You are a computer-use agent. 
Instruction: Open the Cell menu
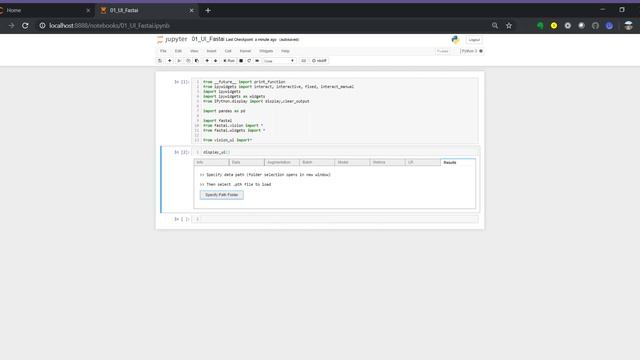coord(228,51)
